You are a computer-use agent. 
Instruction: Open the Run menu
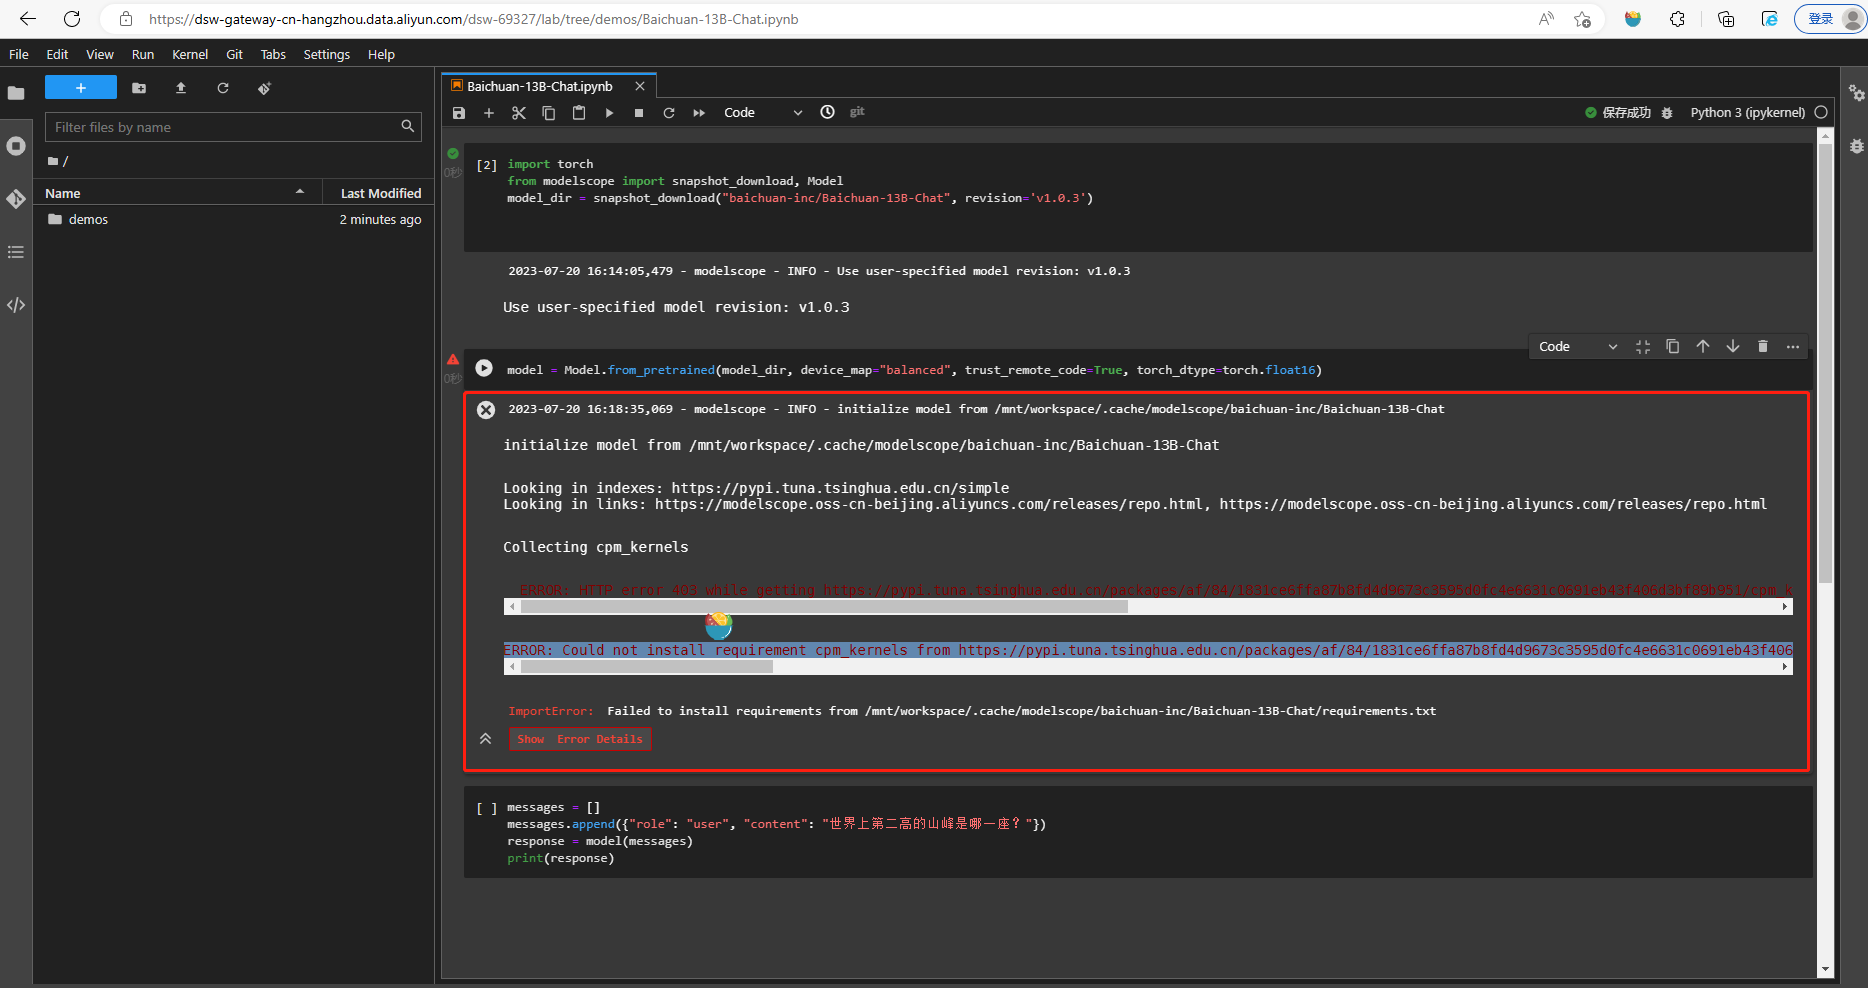point(143,54)
